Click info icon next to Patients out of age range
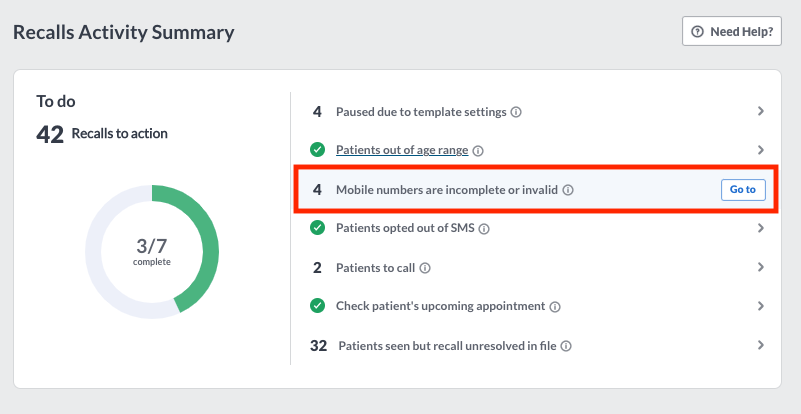Viewport: 801px width, 414px height. tap(478, 151)
